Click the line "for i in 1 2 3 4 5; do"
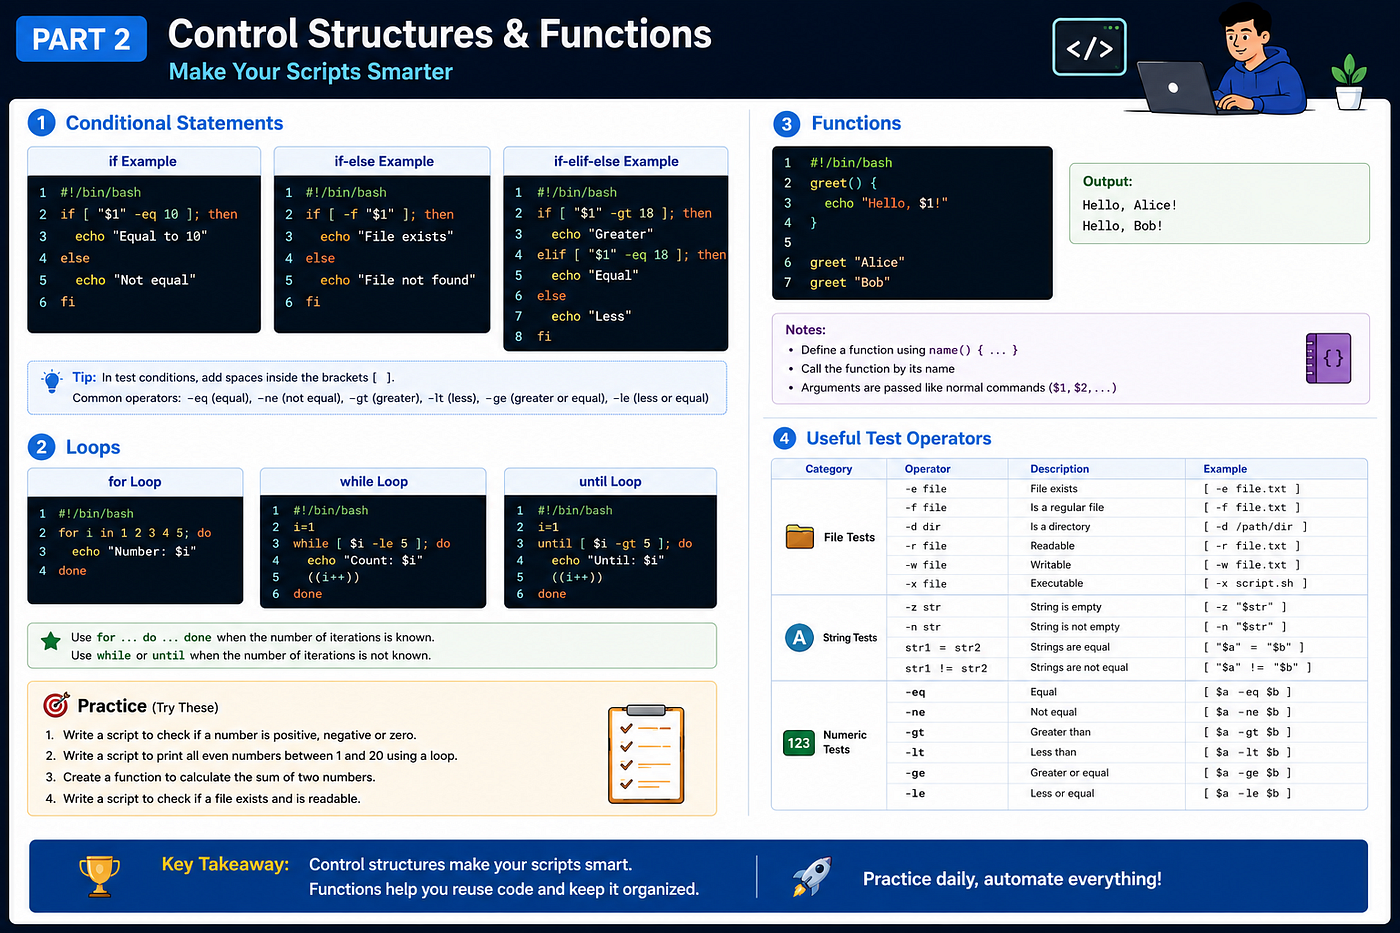Screen dimensions: 1400x933 [135, 533]
